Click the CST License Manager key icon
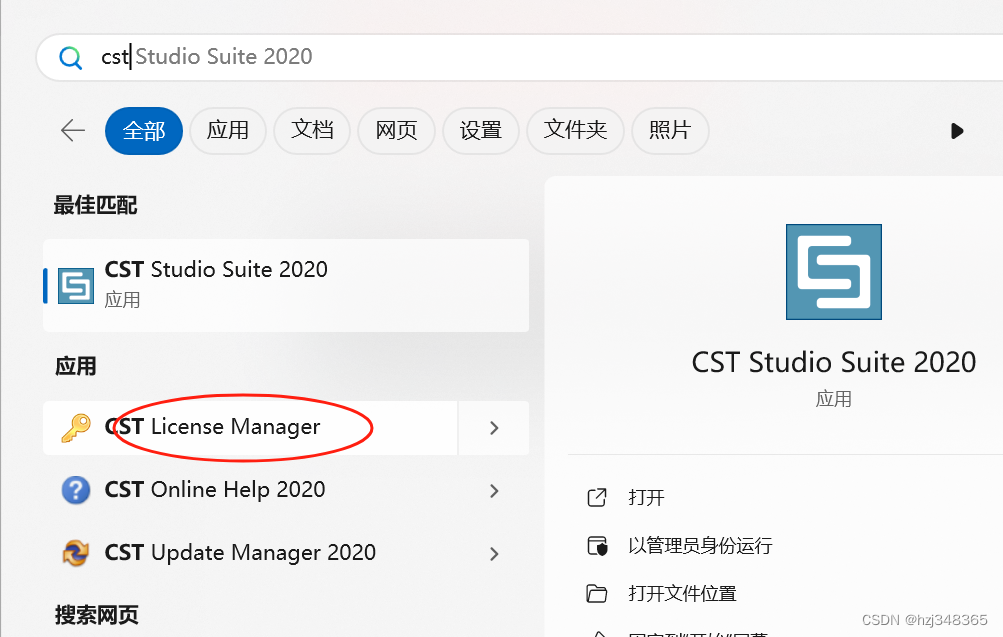The image size is (1003, 637). point(76,426)
